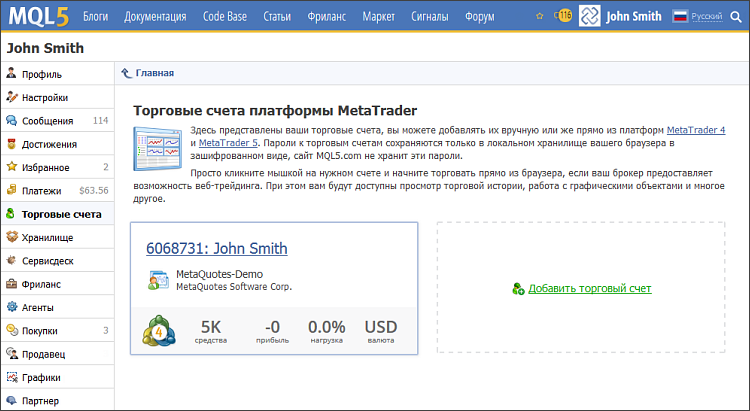Open Покупки section with 3 items

pyautogui.click(x=57, y=331)
